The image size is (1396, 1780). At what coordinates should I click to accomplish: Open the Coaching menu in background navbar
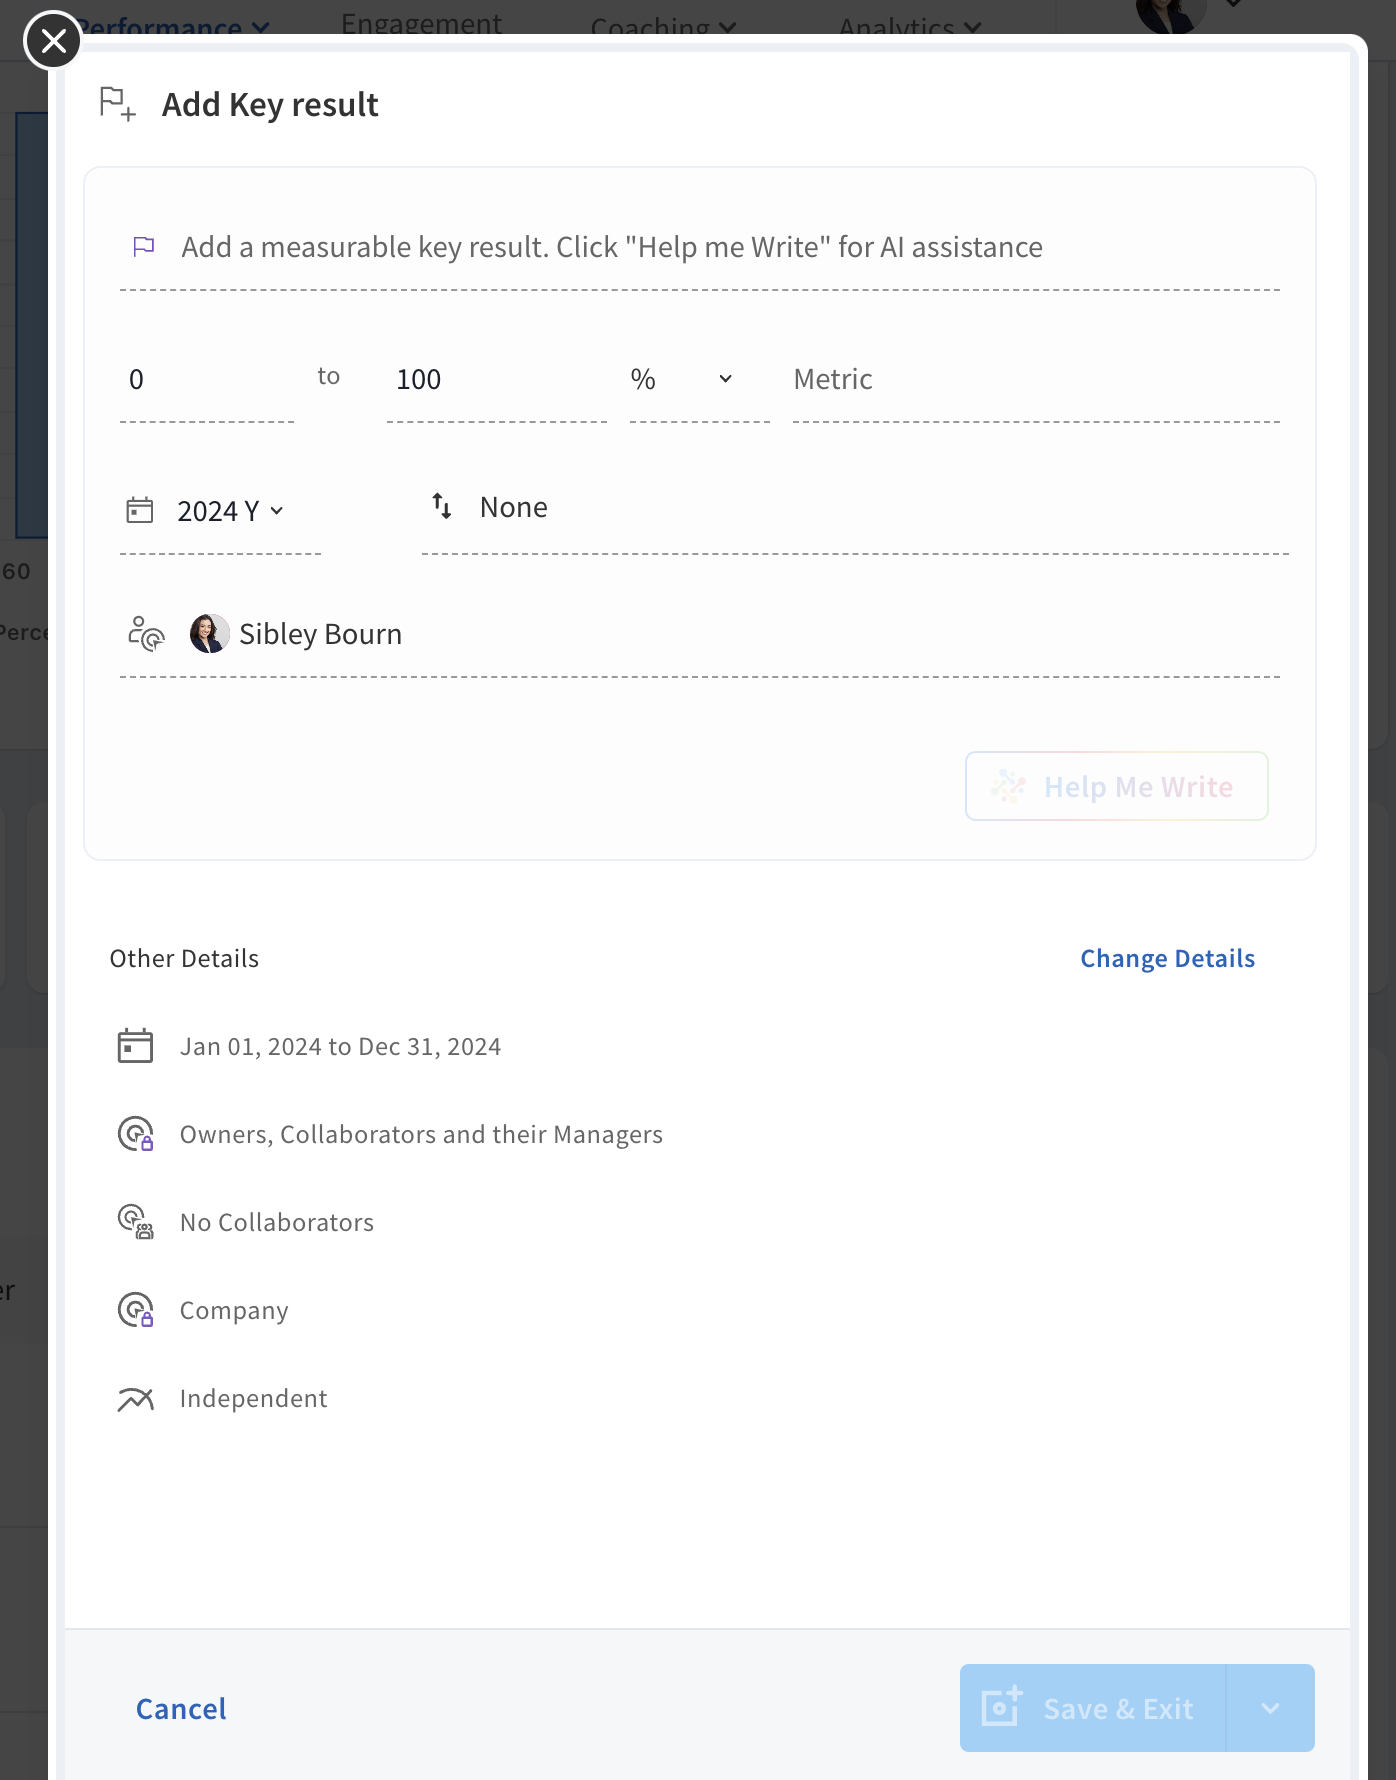pos(663,27)
